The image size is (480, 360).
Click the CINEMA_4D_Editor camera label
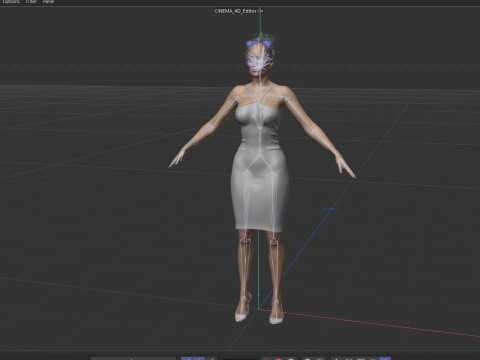(238, 11)
